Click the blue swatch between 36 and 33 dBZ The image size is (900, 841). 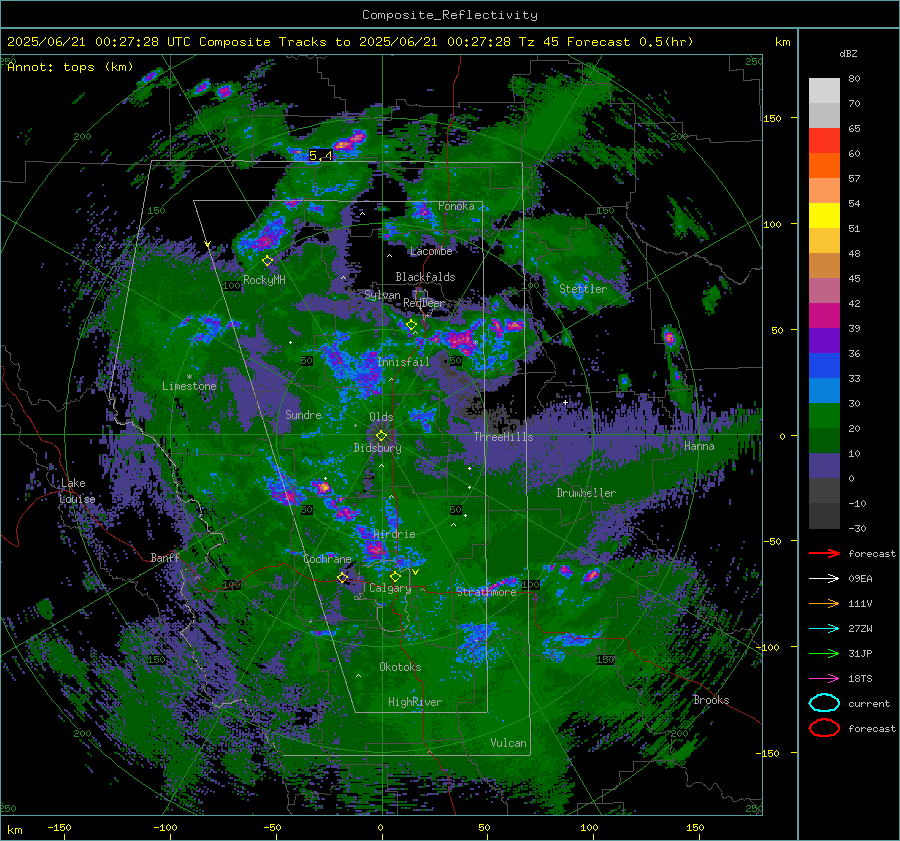tap(824, 365)
